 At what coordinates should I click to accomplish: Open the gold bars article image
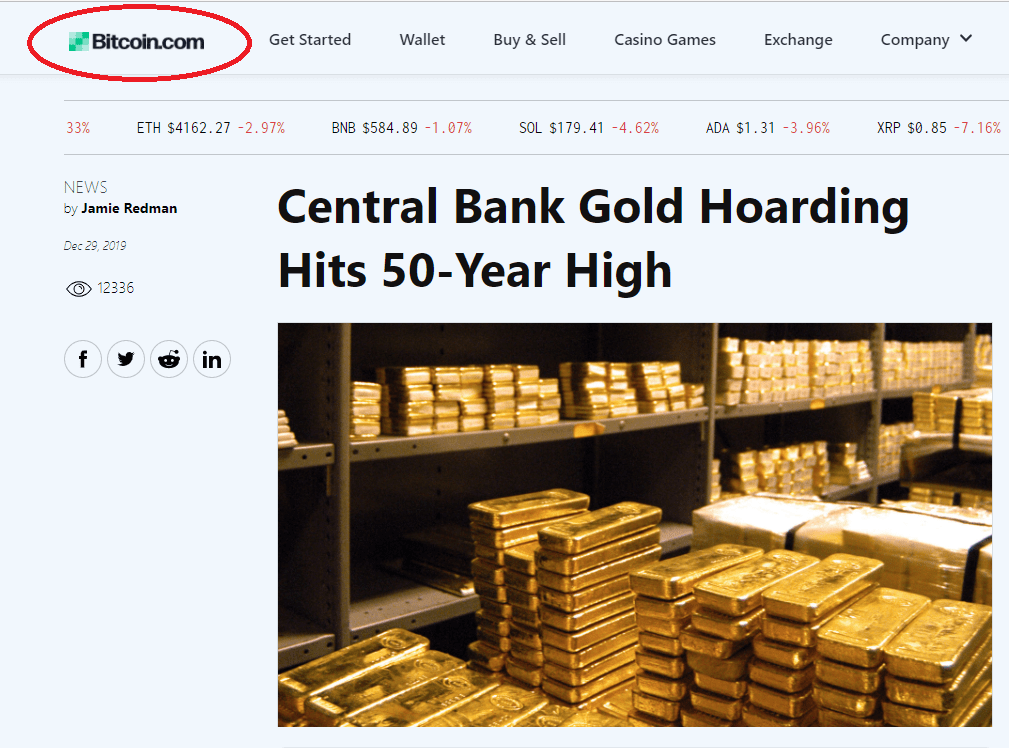click(x=634, y=524)
